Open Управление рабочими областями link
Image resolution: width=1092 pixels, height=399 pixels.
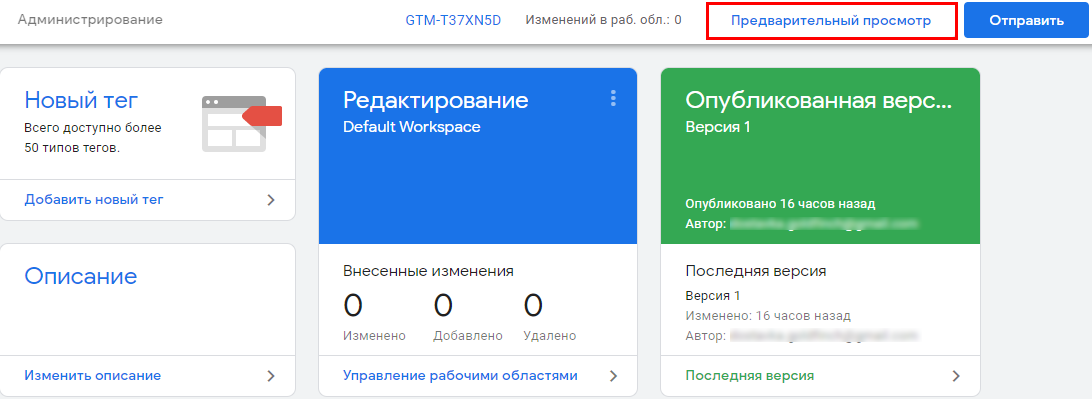[460, 376]
